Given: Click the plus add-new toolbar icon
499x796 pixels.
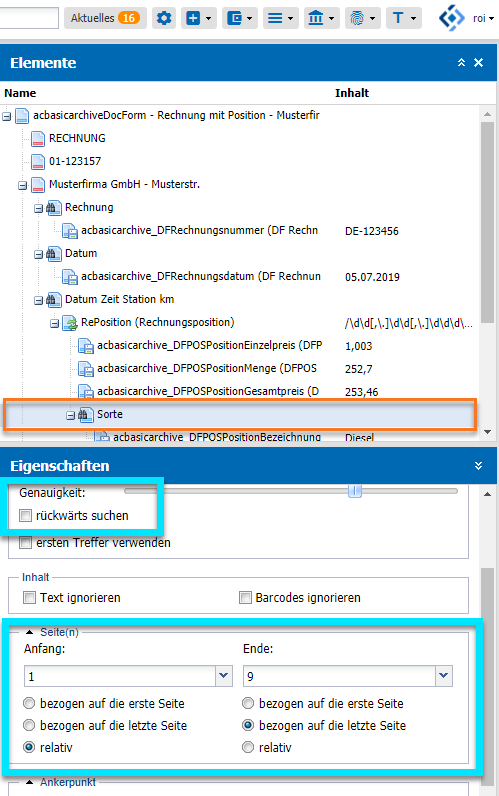Looking at the screenshot, I should point(199,18).
